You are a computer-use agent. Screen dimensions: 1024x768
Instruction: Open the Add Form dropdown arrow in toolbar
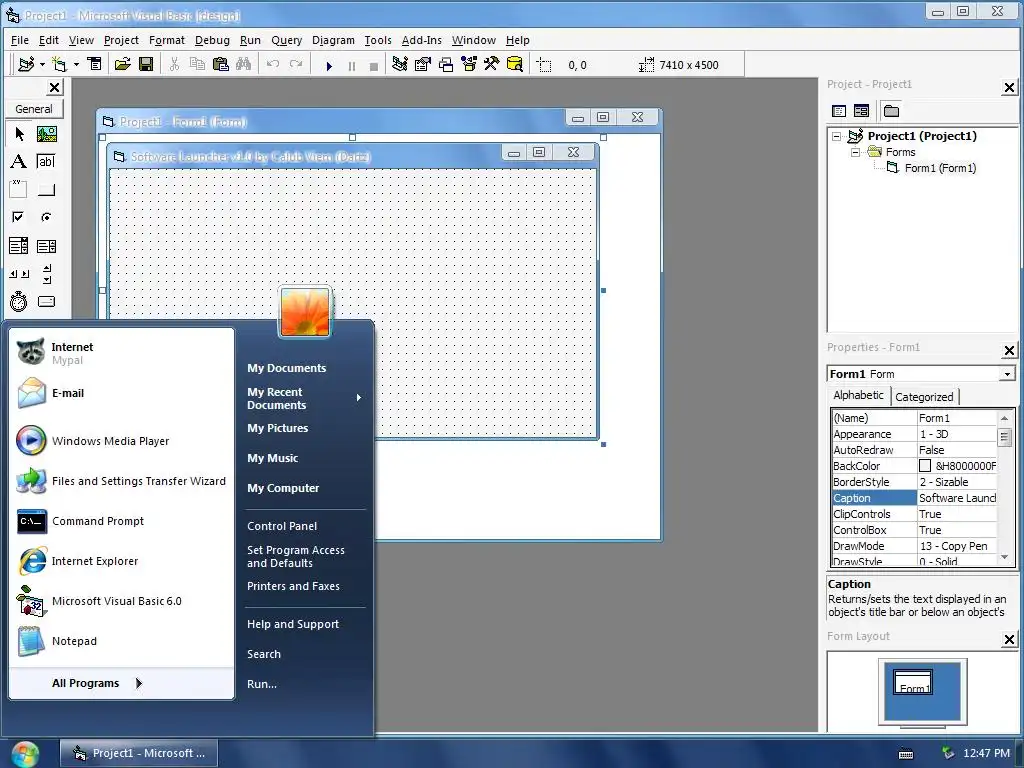(x=76, y=65)
